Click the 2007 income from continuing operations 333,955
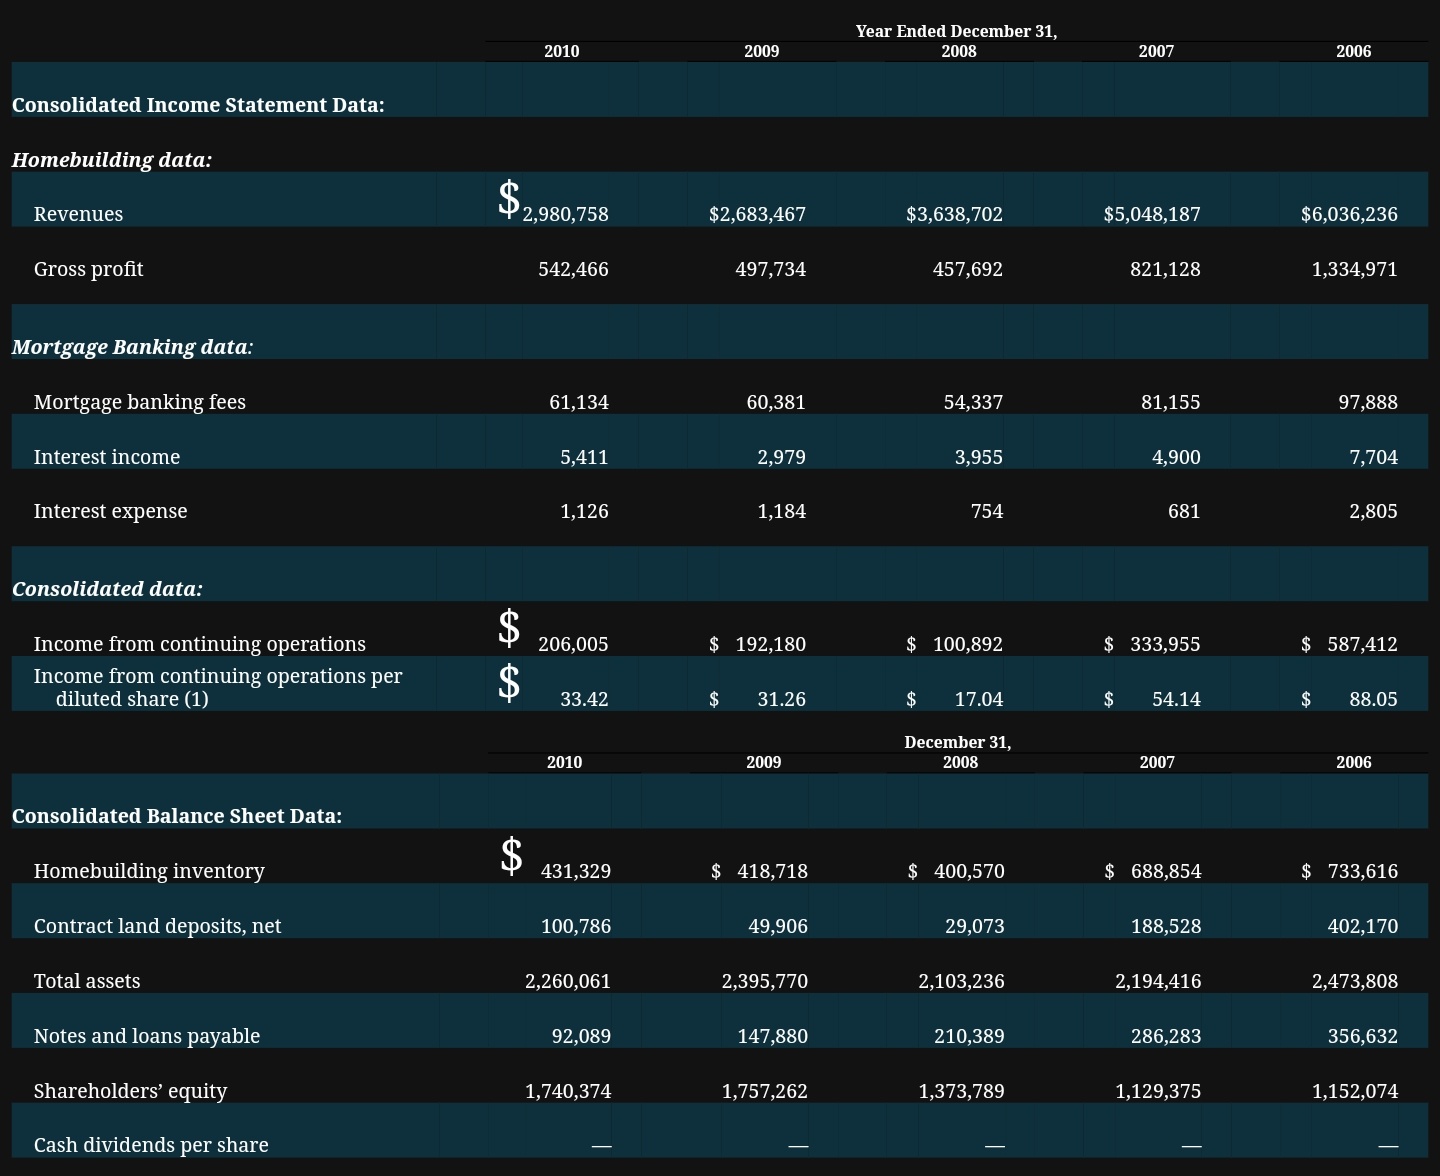Screen dimensions: 1440x1176 pos(1165,644)
